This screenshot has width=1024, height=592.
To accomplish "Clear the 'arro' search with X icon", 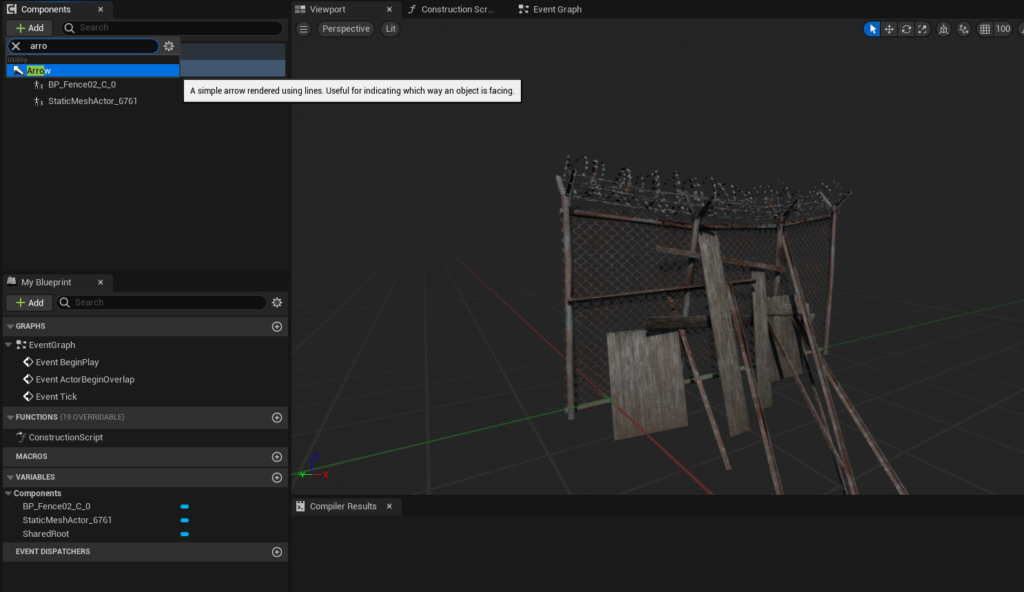I will point(16,46).
